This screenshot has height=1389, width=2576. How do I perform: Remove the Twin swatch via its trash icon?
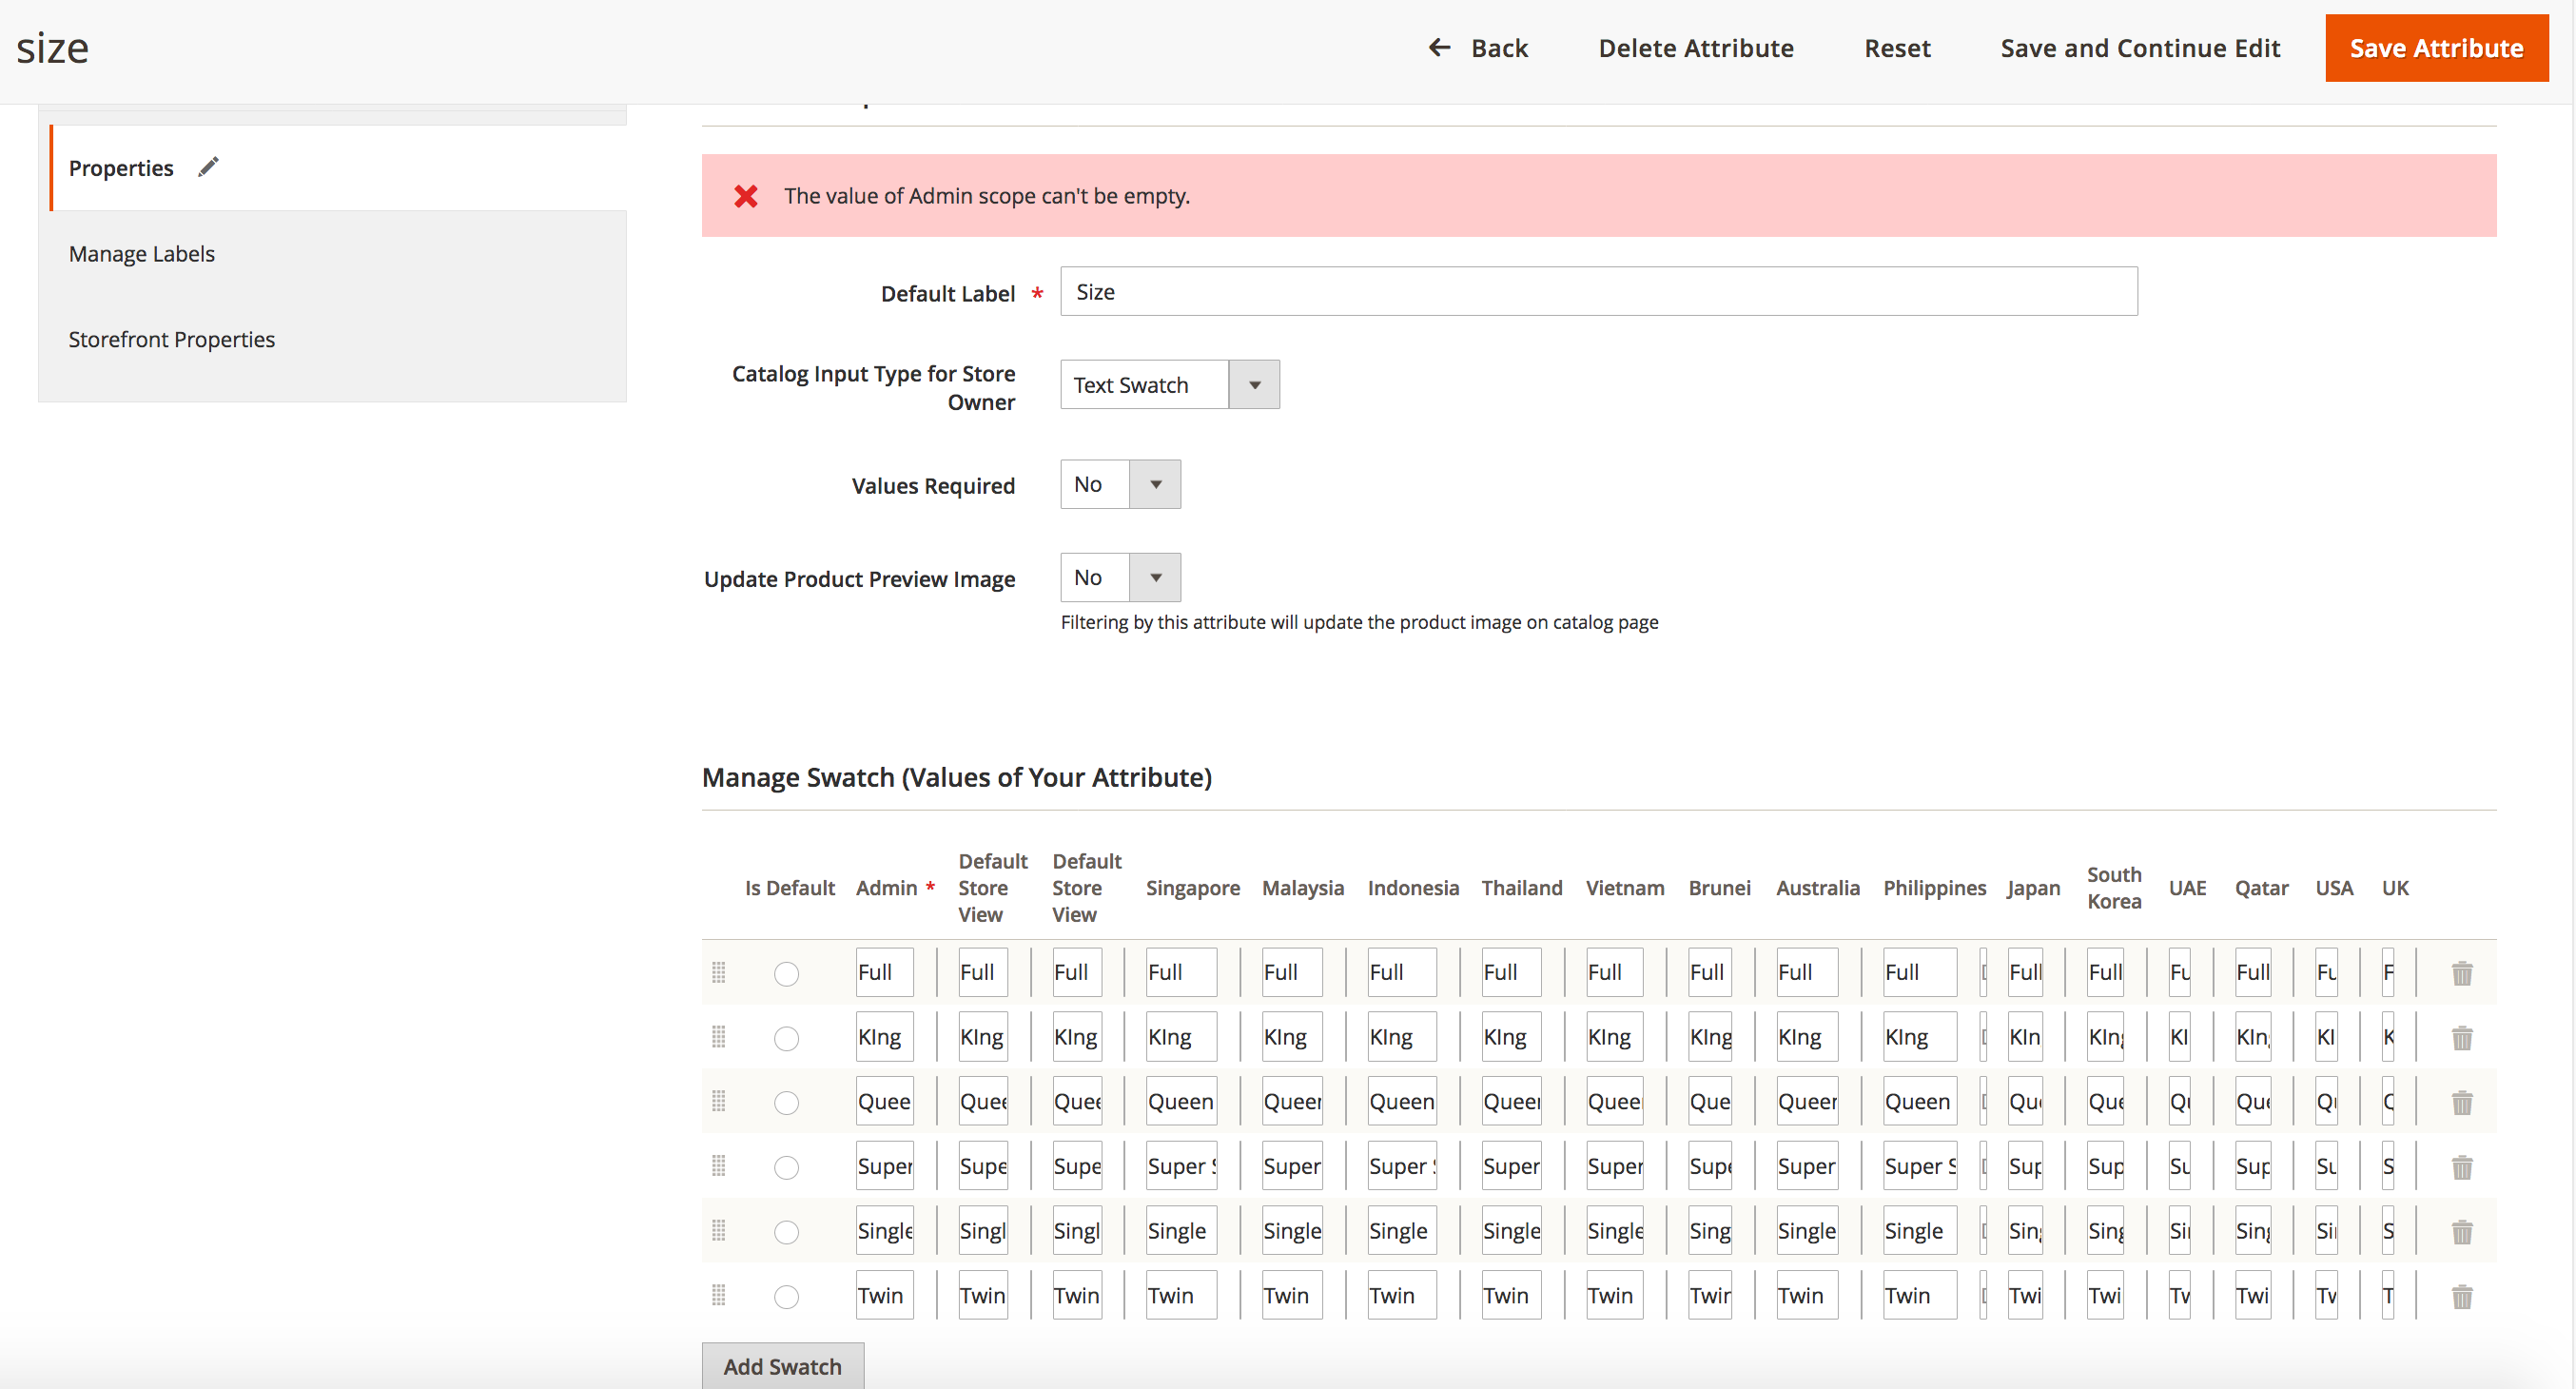(2461, 1296)
